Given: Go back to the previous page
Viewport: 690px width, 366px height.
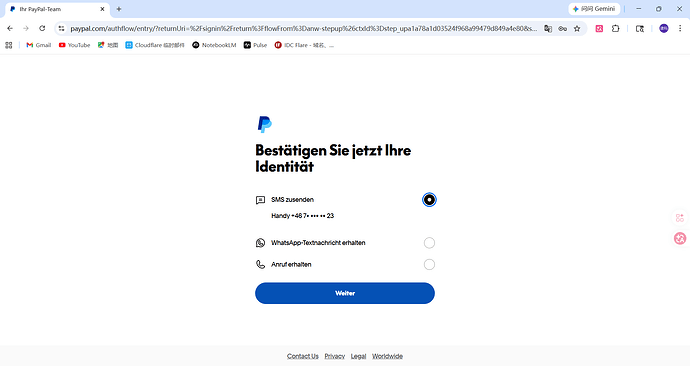Looking at the screenshot, I should coord(10,28).
